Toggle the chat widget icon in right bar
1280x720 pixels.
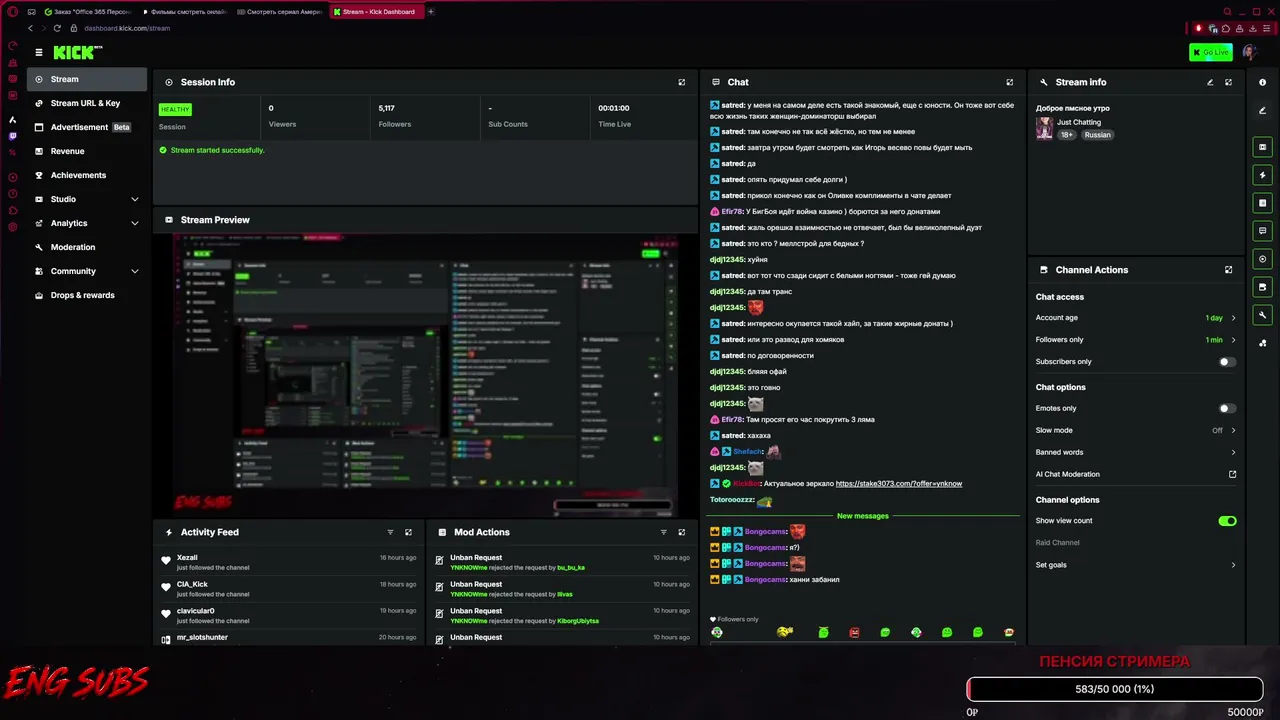click(1262, 231)
